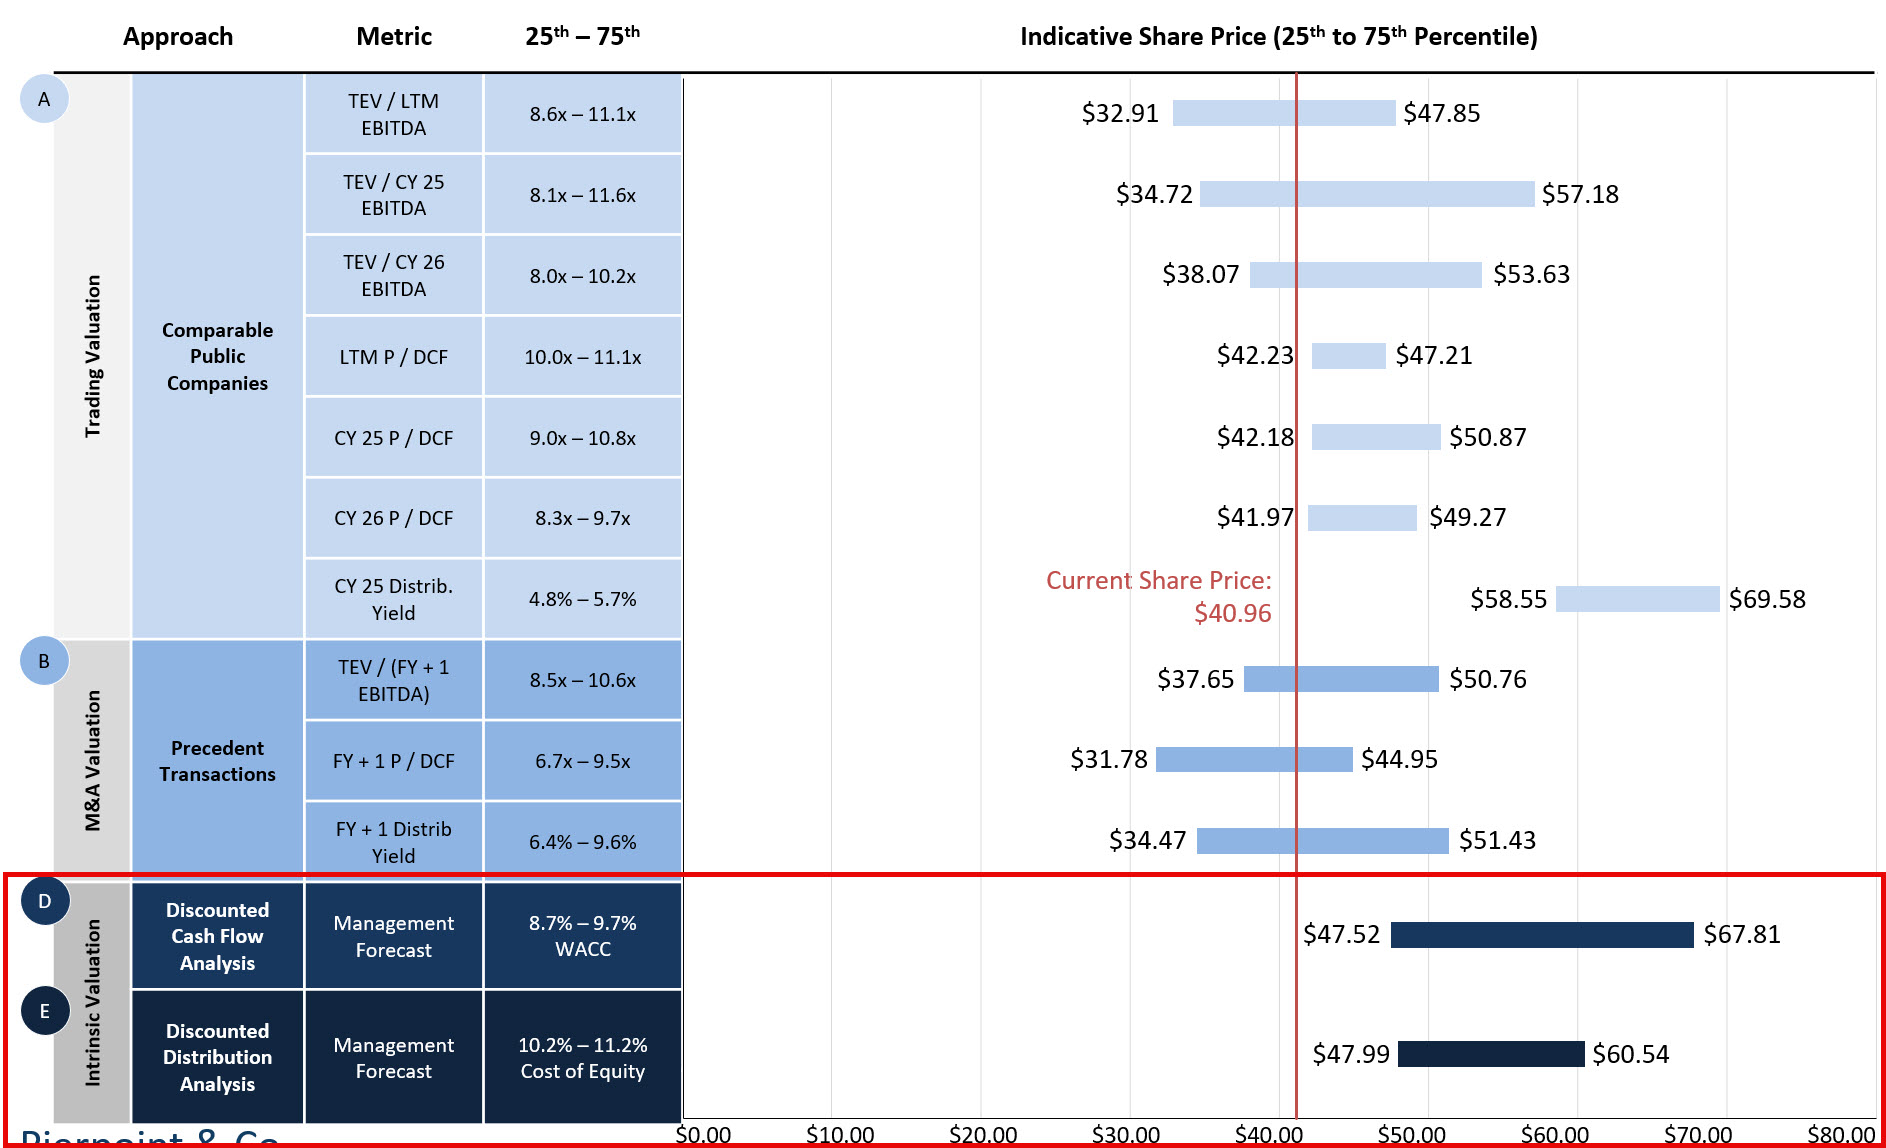
Task: Click the 6.7x – 9.5x range cell
Action: [583, 761]
